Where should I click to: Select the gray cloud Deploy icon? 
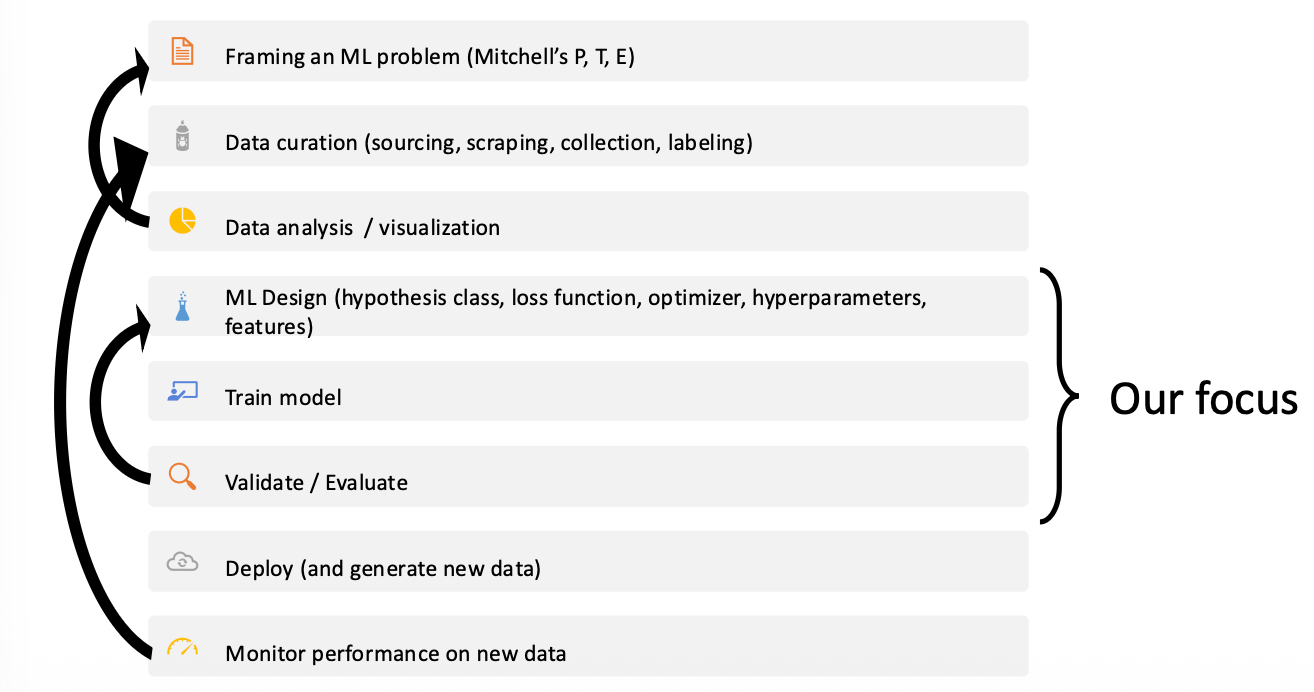click(x=182, y=562)
